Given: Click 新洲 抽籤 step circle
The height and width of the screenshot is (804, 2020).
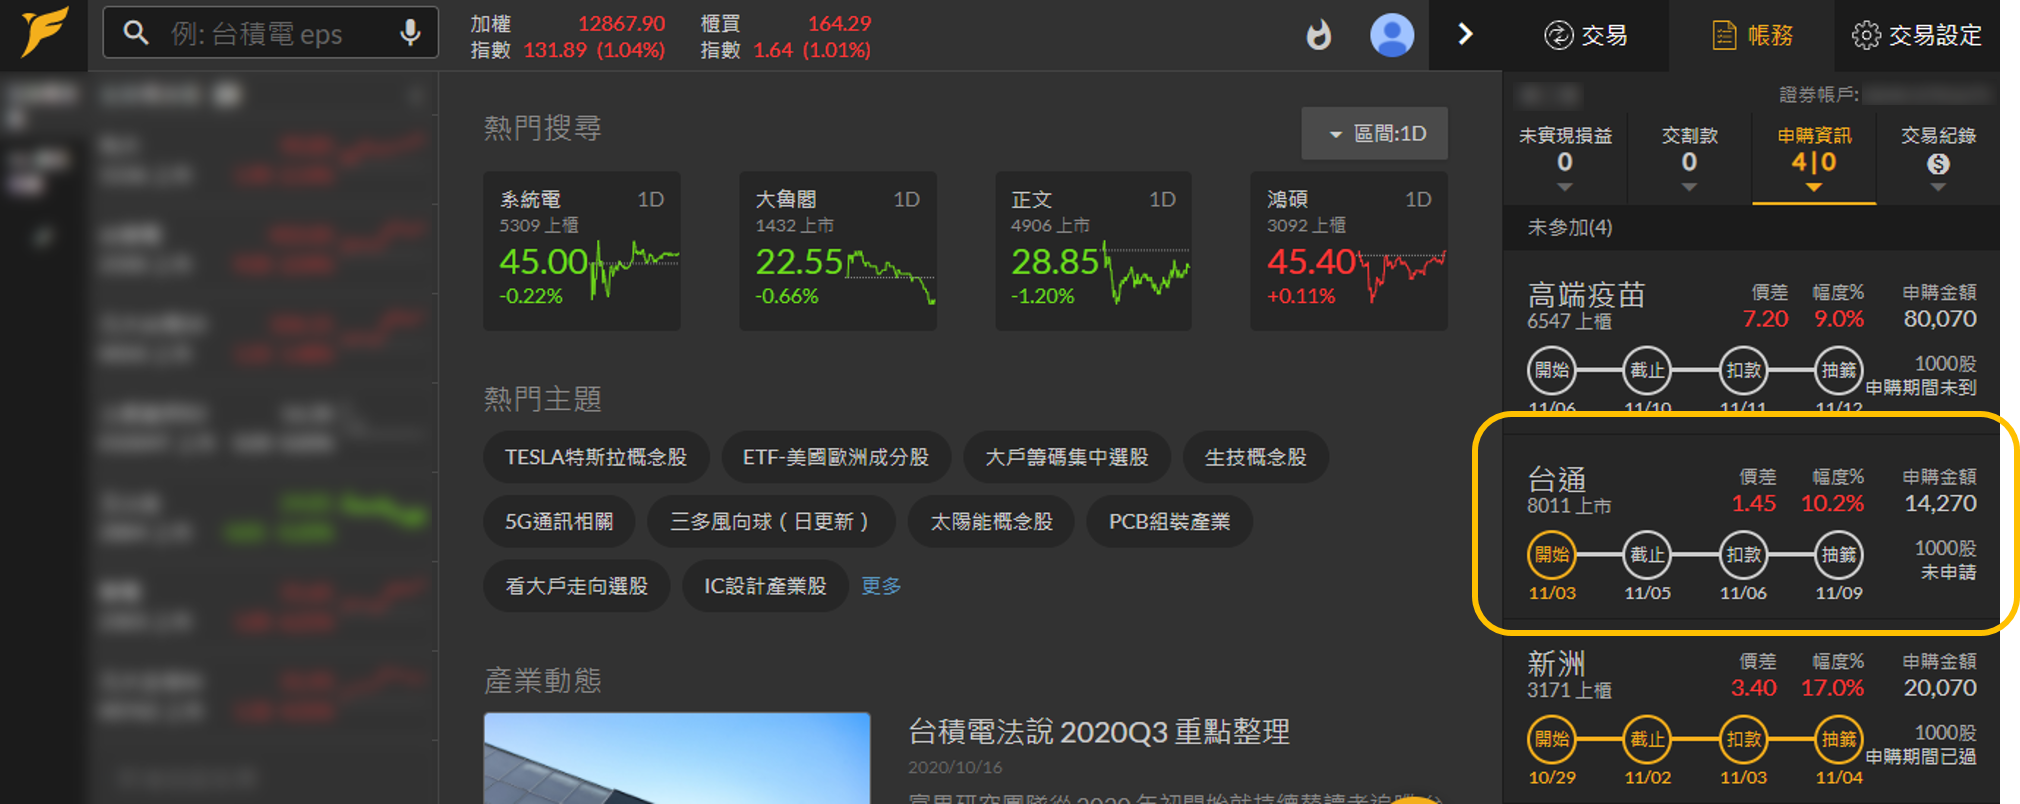Looking at the screenshot, I should point(1839,740).
